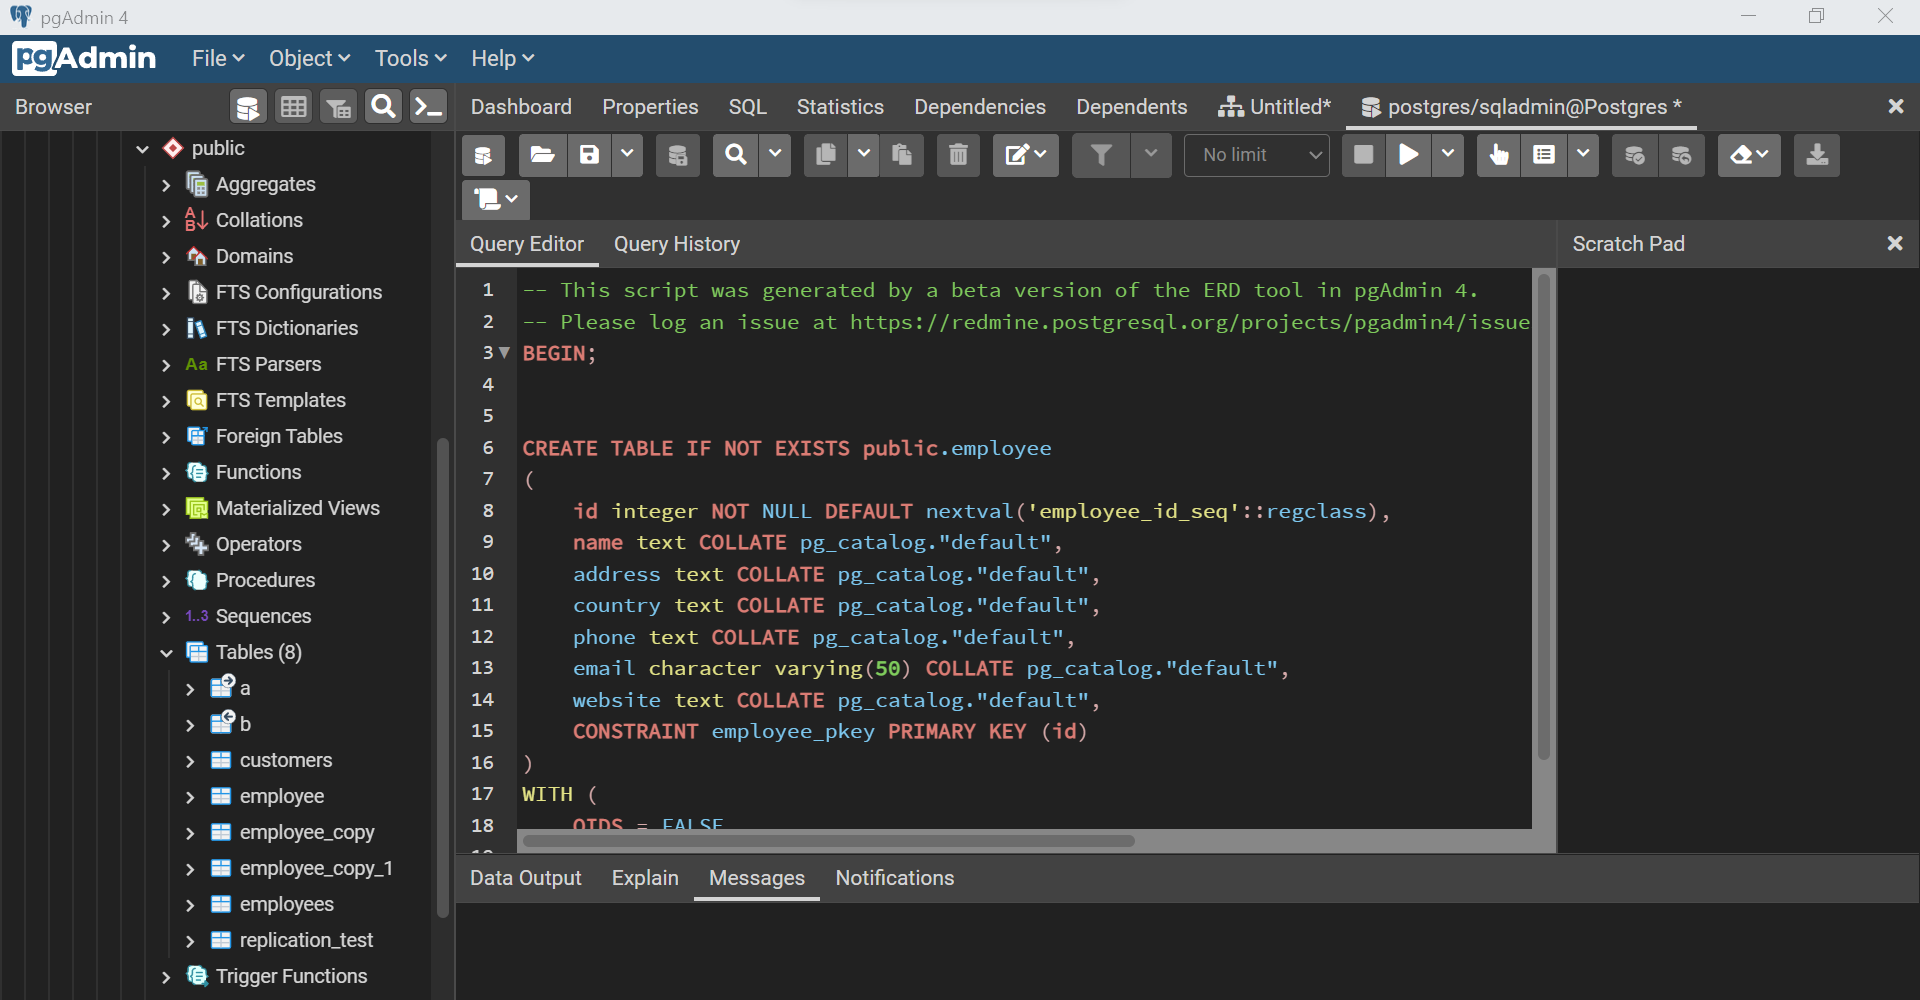Screen dimensions: 1920x1000
Task: Select the employee_copy table
Action: (x=307, y=832)
